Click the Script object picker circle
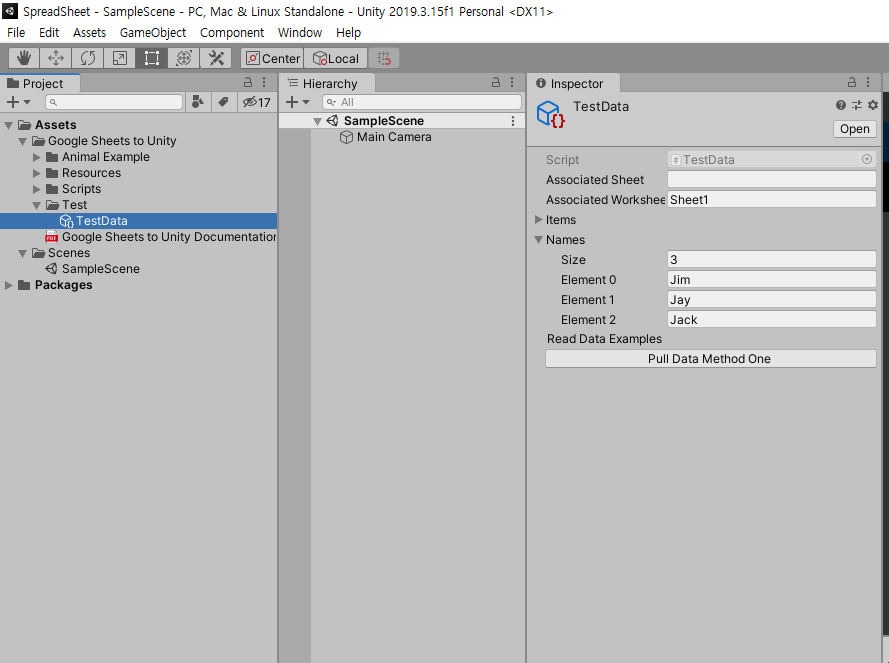The height and width of the screenshot is (663, 889). (x=866, y=159)
